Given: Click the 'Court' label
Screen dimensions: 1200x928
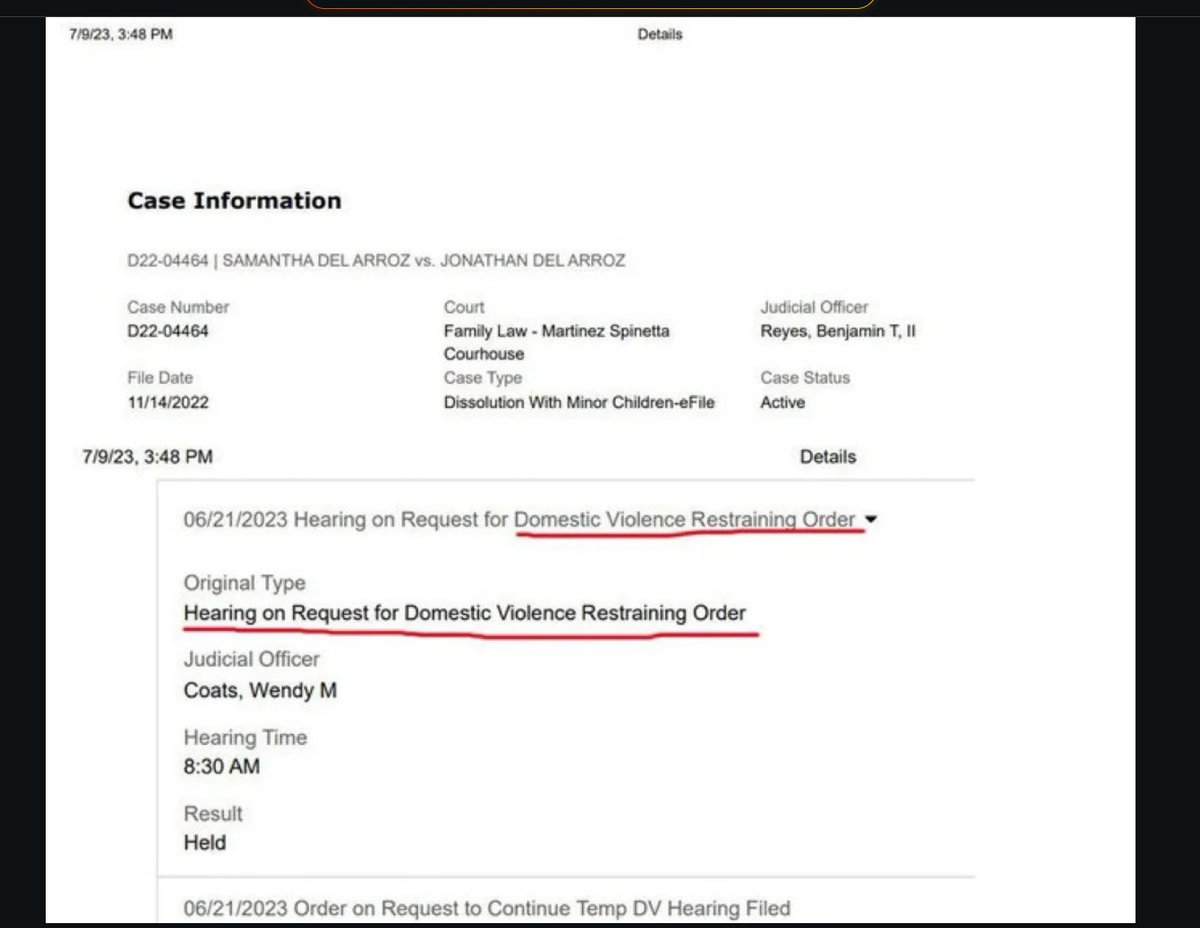Looking at the screenshot, I should (x=464, y=307).
